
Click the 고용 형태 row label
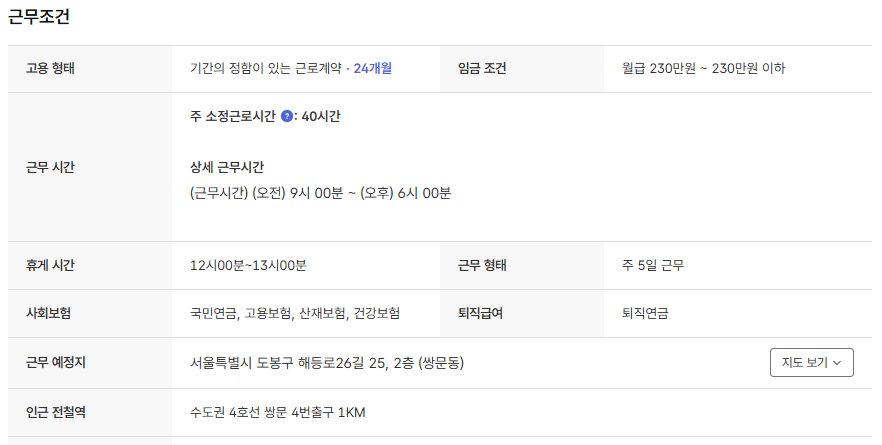51,69
